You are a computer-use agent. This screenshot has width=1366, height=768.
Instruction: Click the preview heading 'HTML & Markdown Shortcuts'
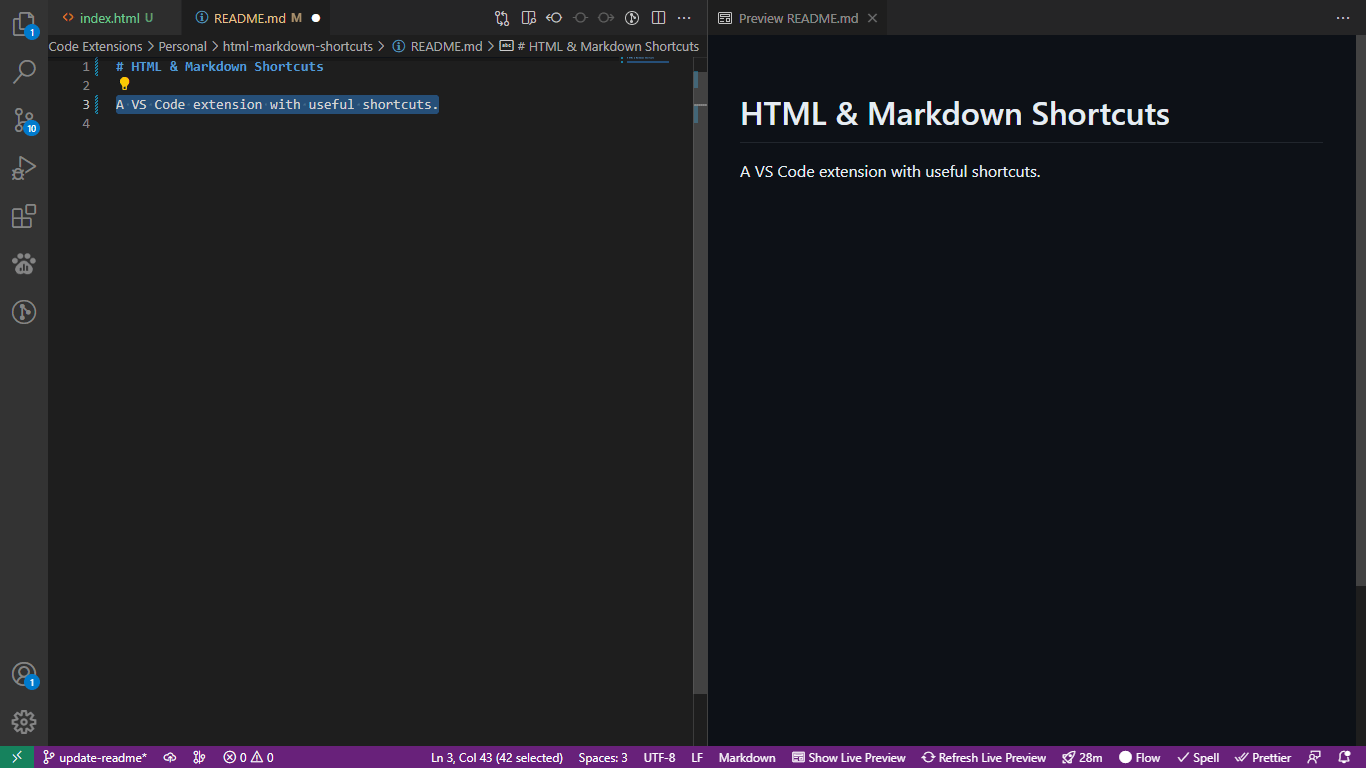[x=954, y=114]
